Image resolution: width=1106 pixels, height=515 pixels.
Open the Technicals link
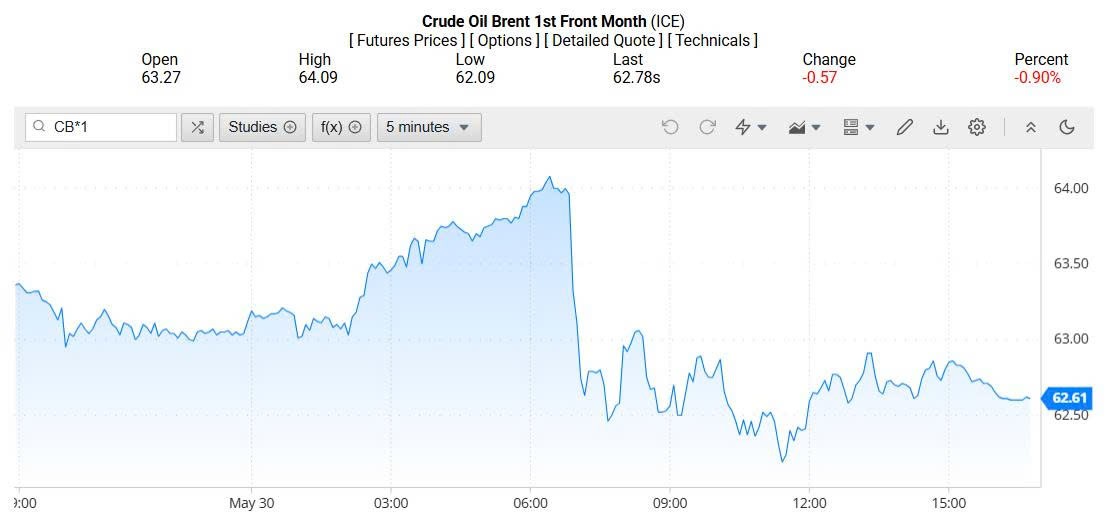click(713, 41)
